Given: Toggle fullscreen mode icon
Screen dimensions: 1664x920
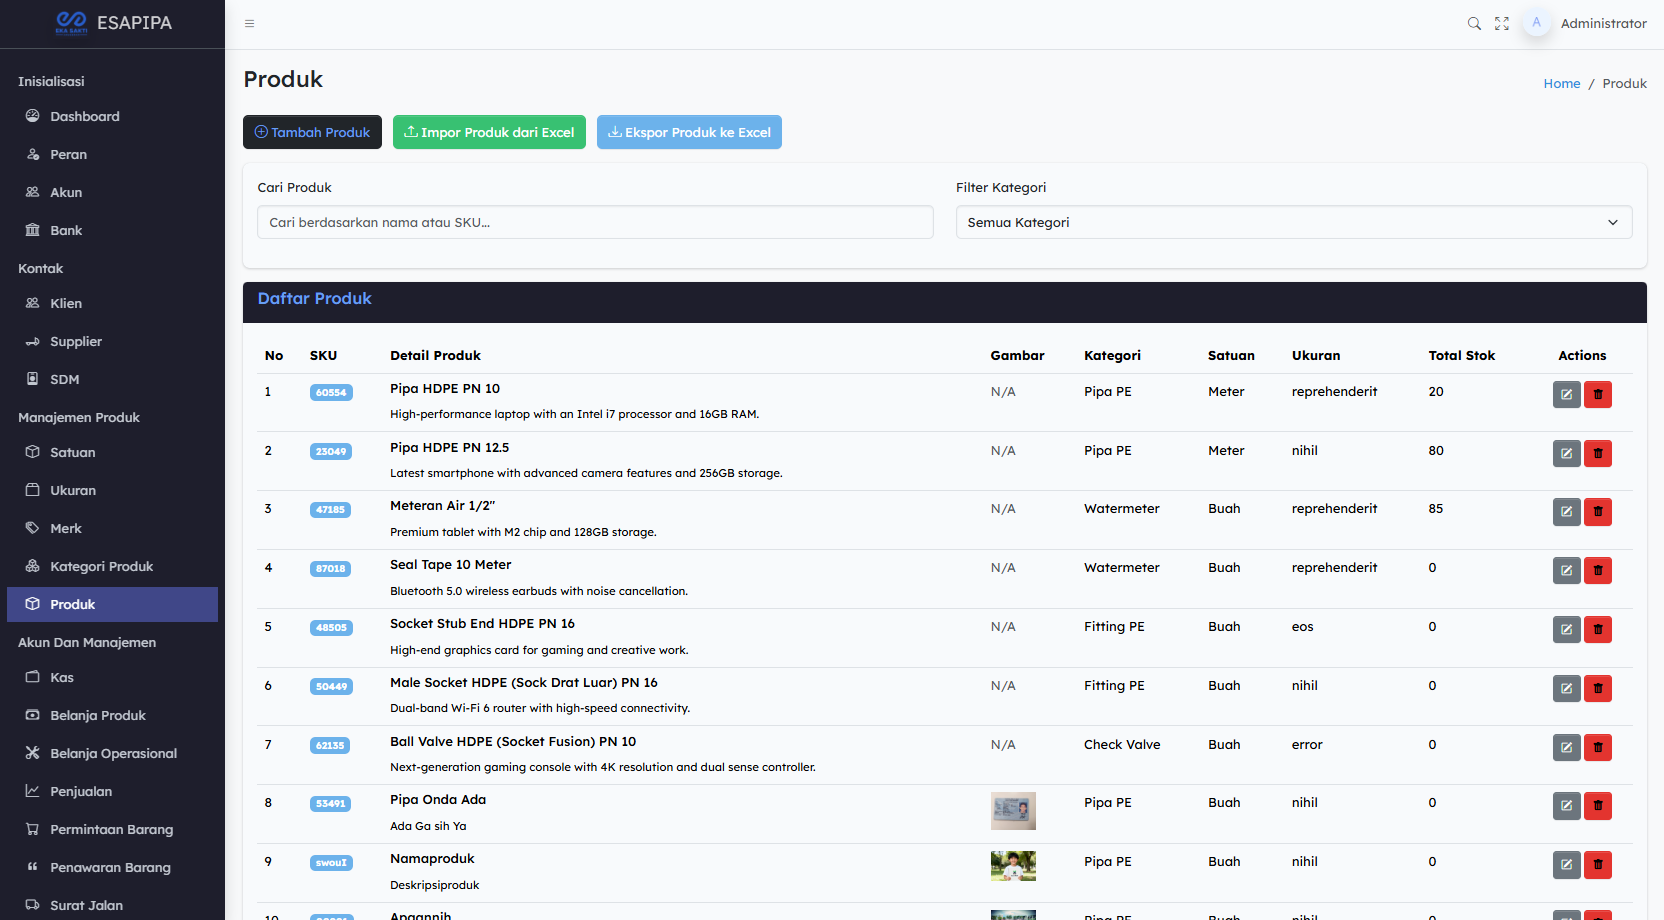Looking at the screenshot, I should pos(1502,23).
